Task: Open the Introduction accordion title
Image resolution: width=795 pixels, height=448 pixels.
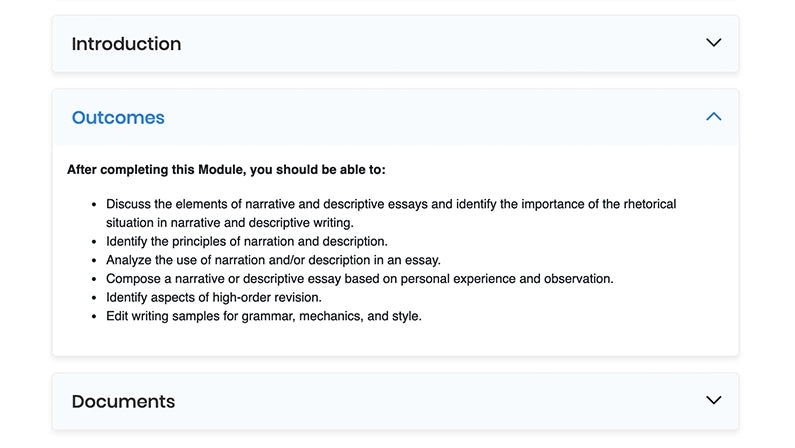Action: [x=126, y=44]
